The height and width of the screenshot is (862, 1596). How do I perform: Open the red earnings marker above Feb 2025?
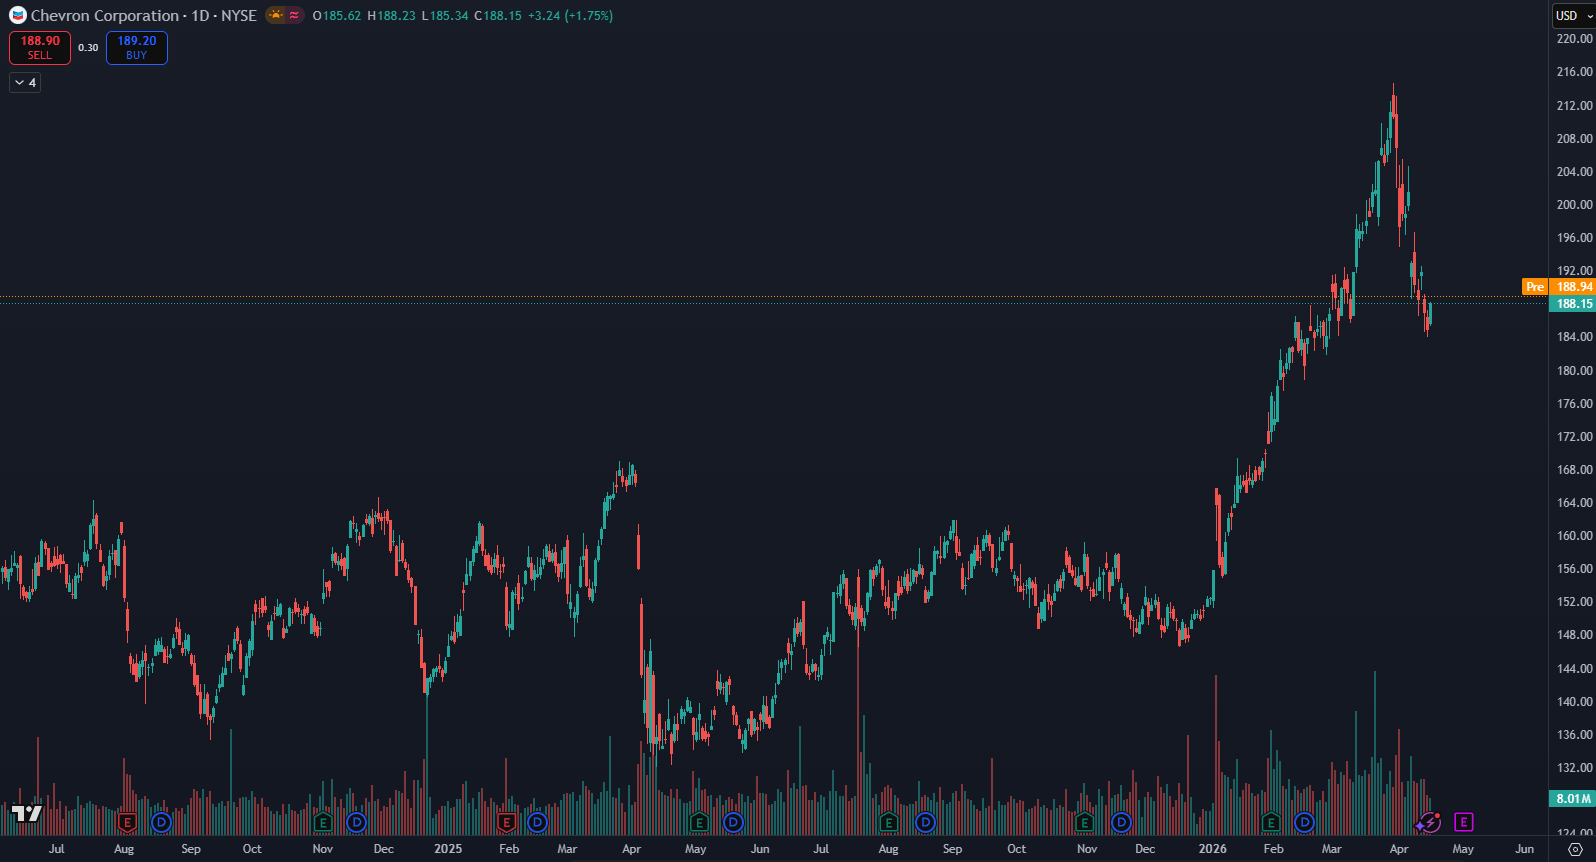pyautogui.click(x=507, y=823)
